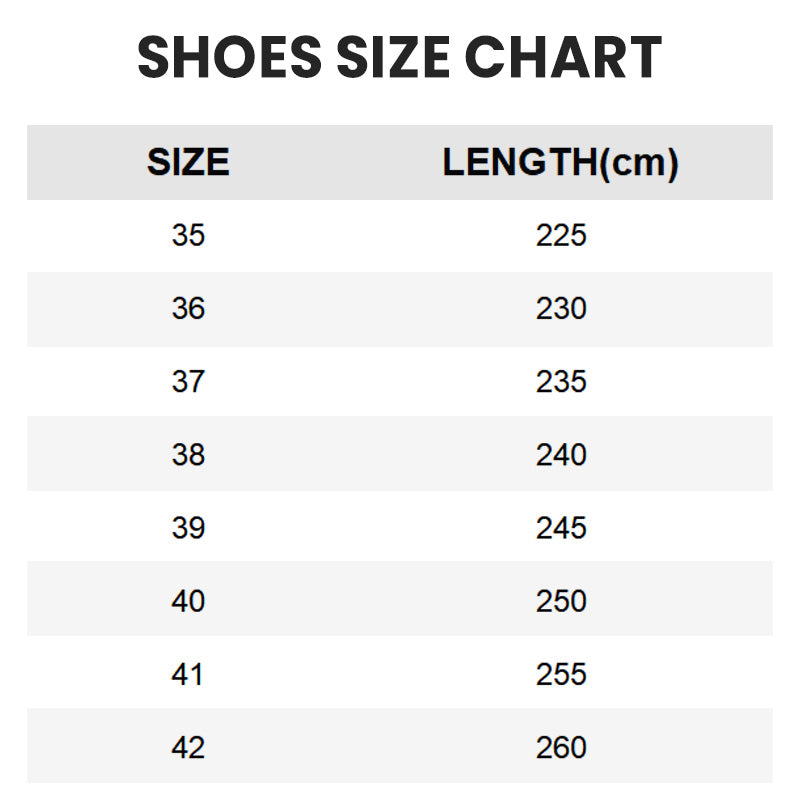Click the length value 235

coord(560,382)
